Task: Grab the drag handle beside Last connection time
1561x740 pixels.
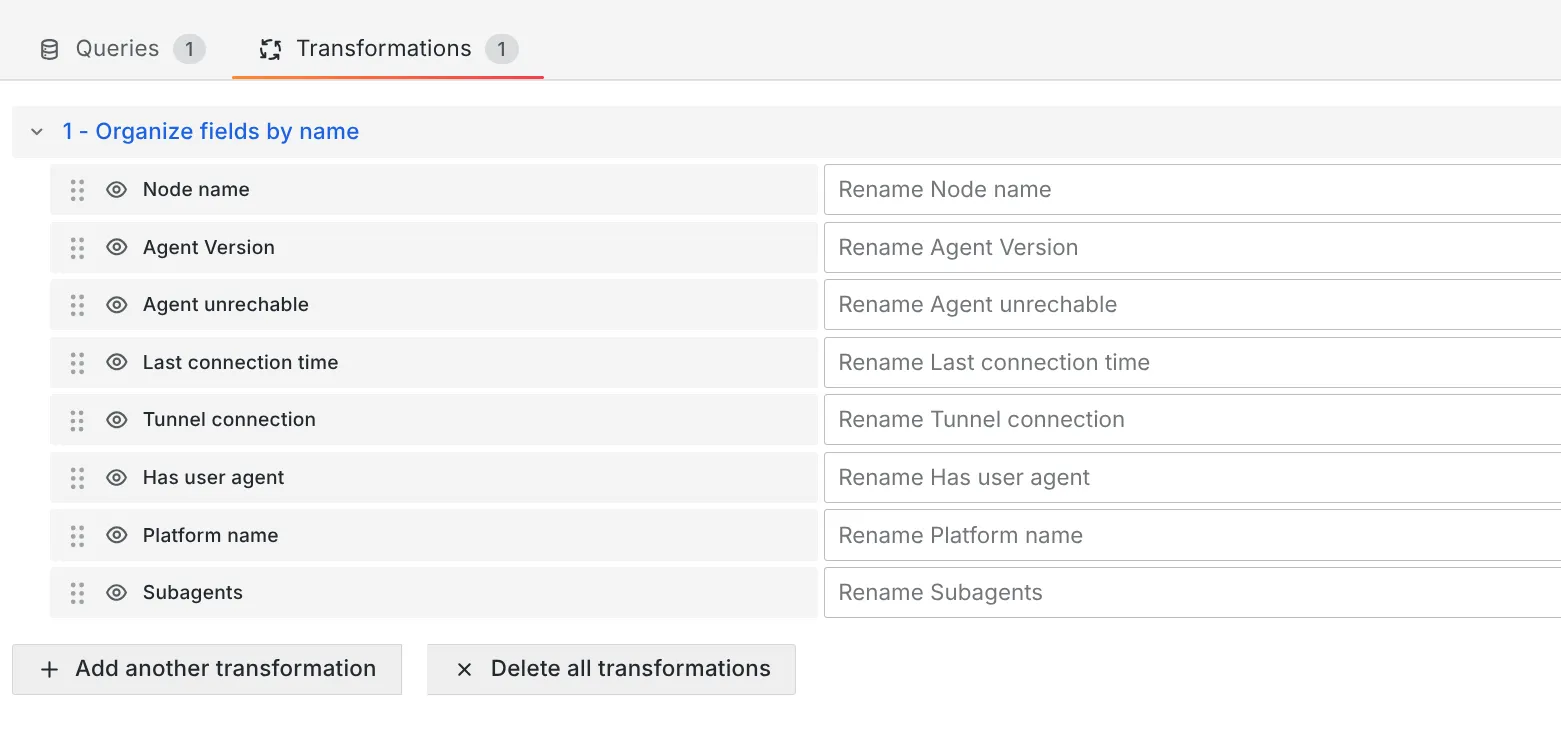Action: click(77, 362)
